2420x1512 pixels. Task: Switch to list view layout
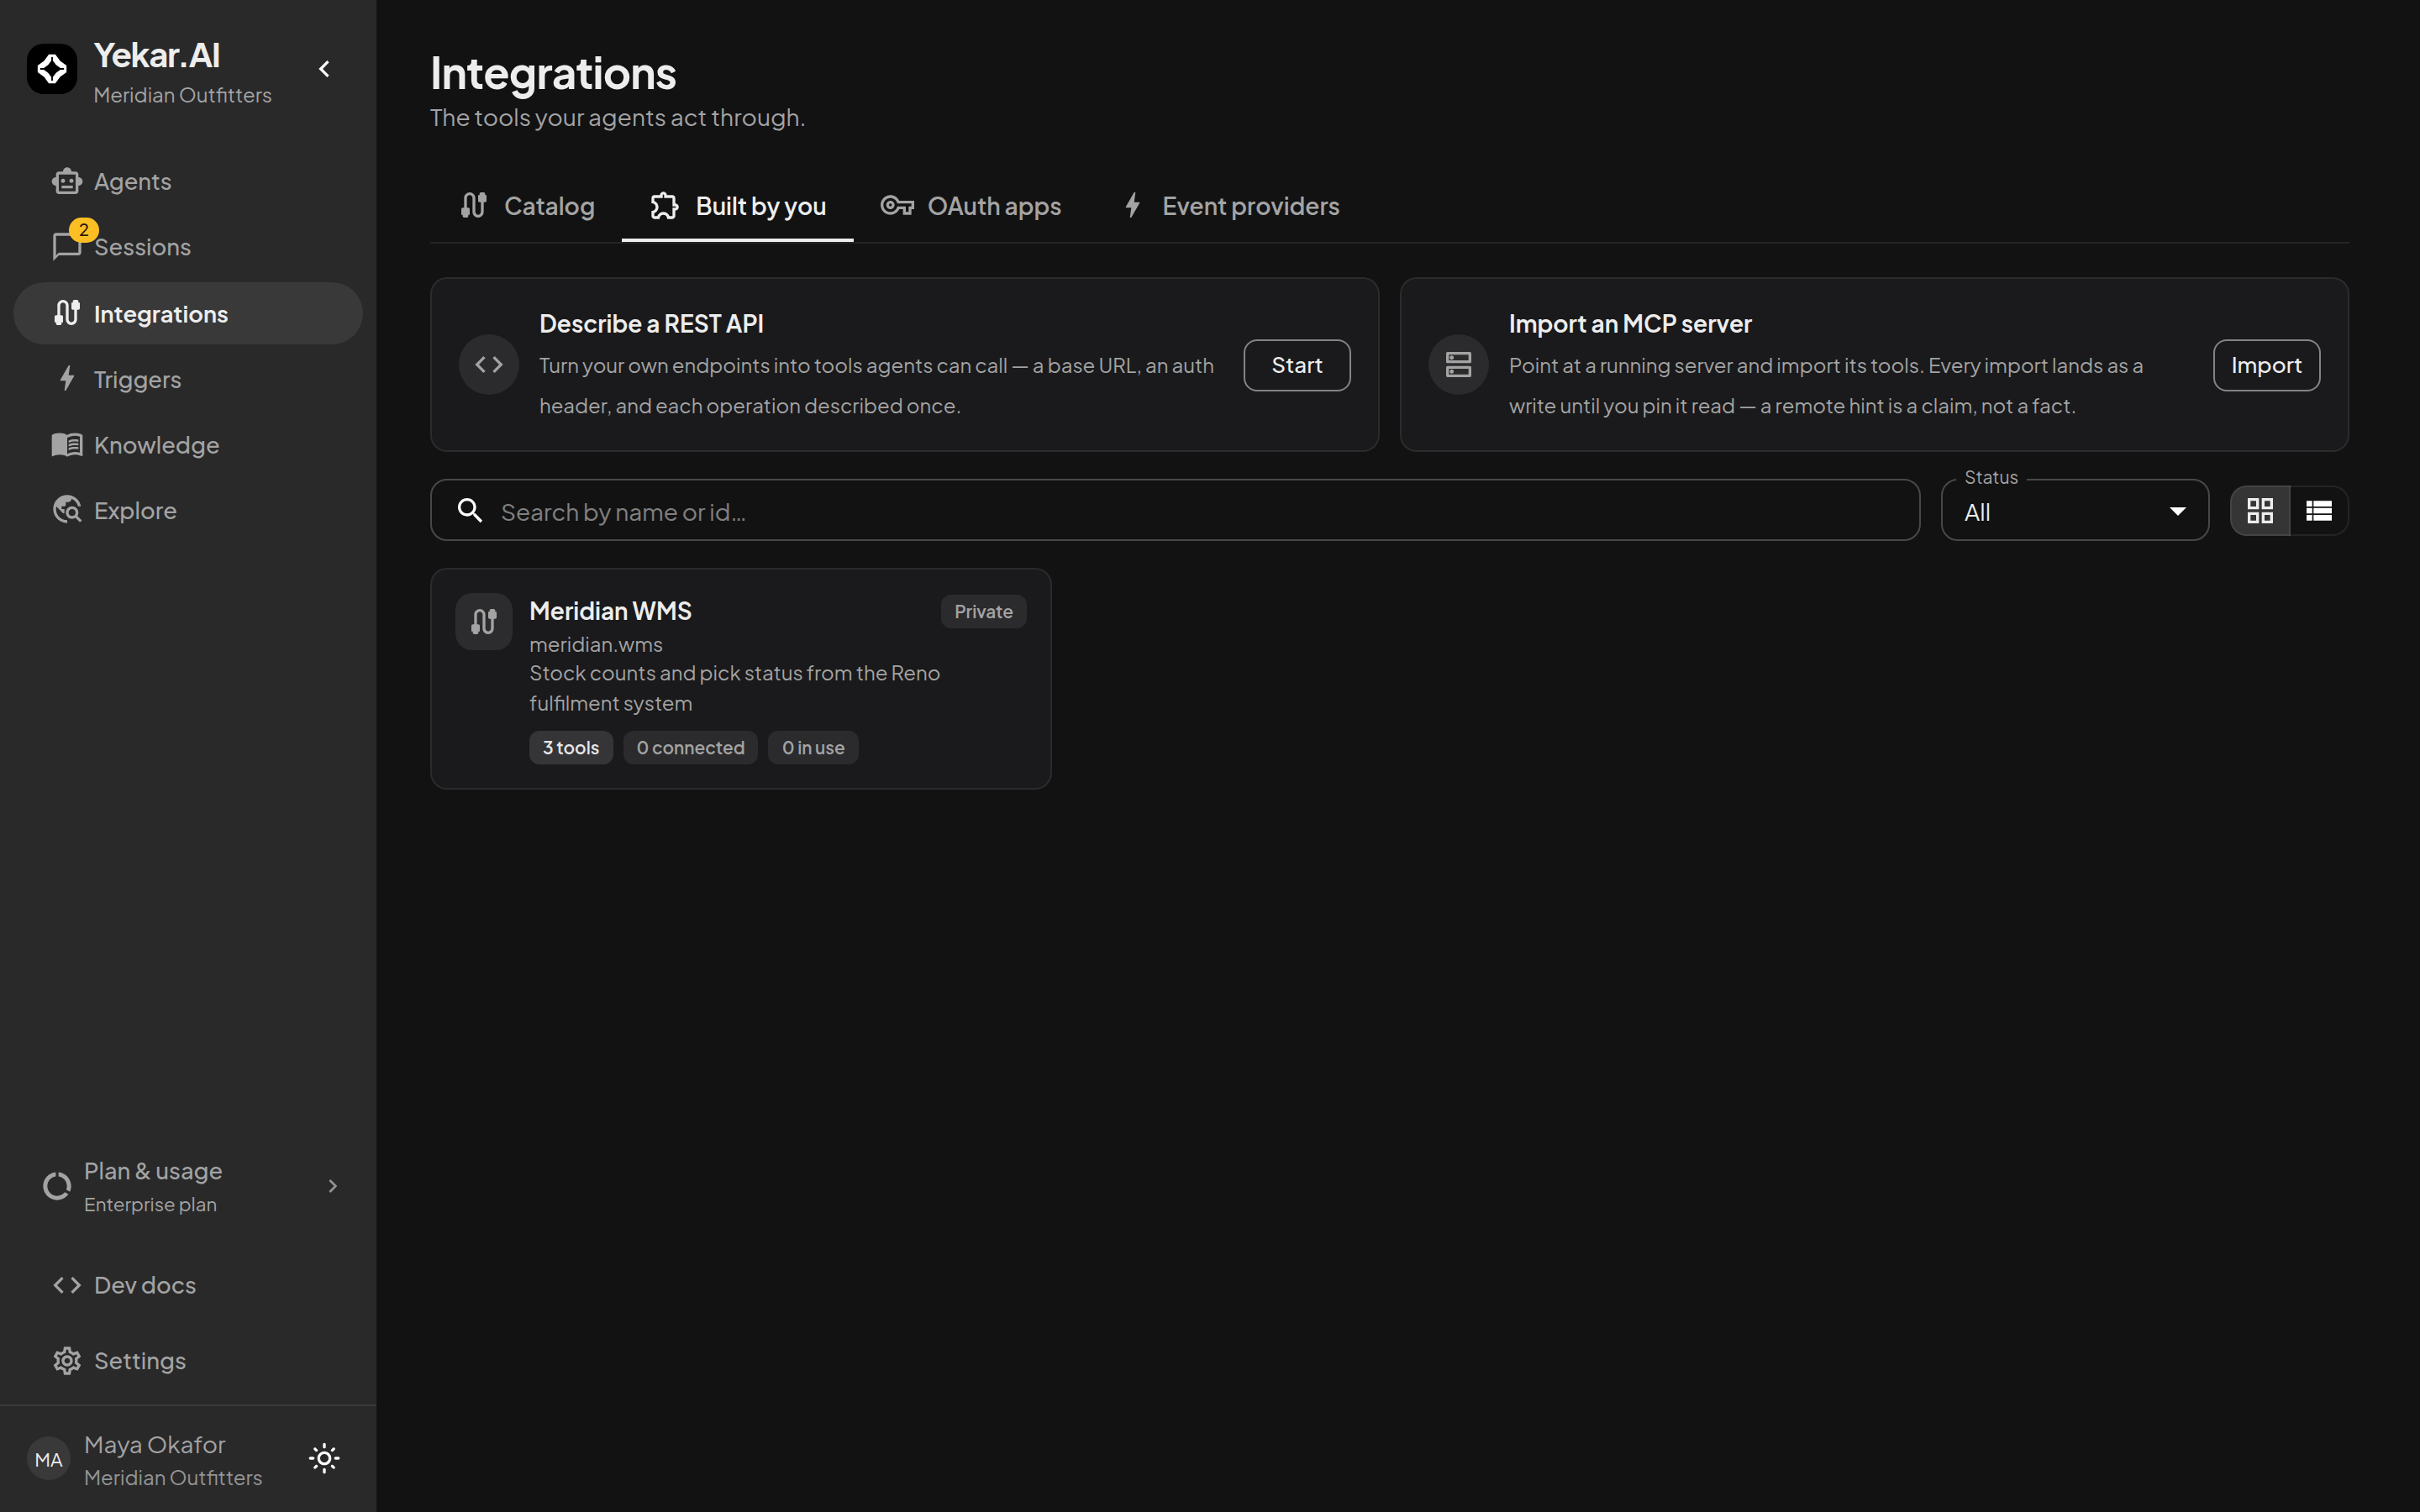[x=2319, y=511]
